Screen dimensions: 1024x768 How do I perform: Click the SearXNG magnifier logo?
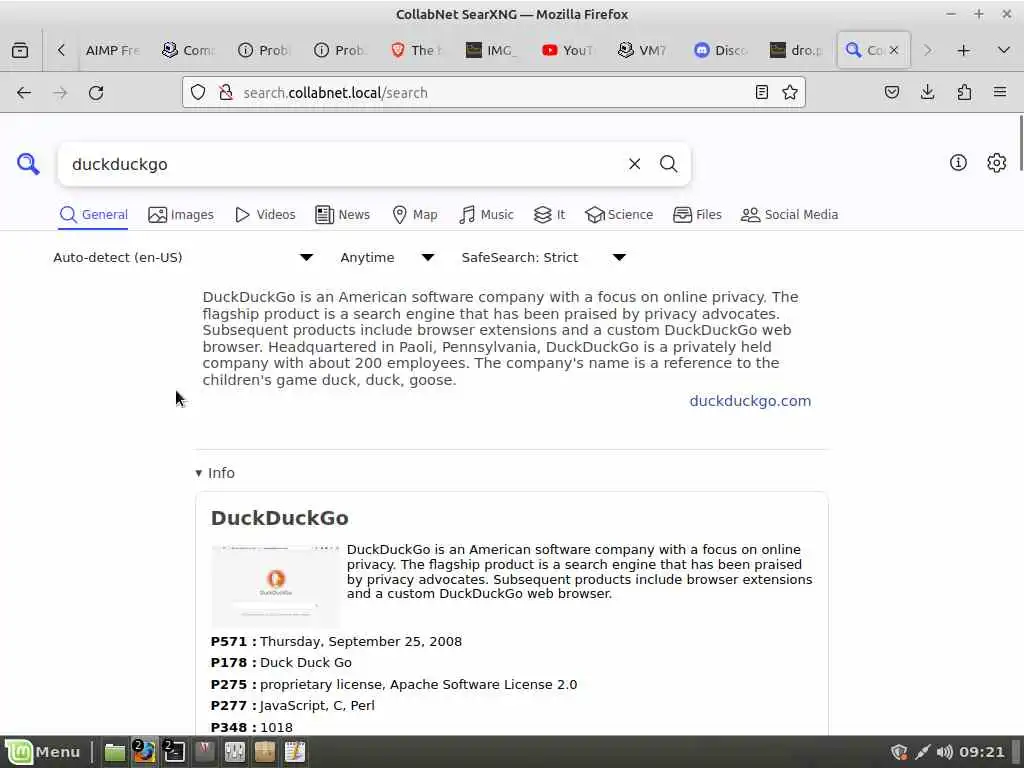pyautogui.click(x=28, y=164)
